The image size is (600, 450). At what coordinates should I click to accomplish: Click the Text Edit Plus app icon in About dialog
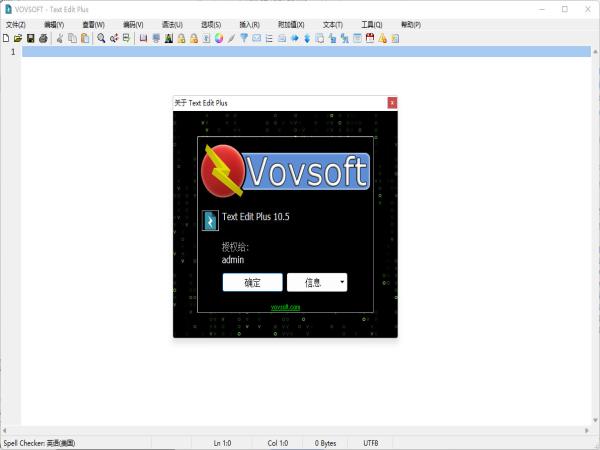point(210,221)
